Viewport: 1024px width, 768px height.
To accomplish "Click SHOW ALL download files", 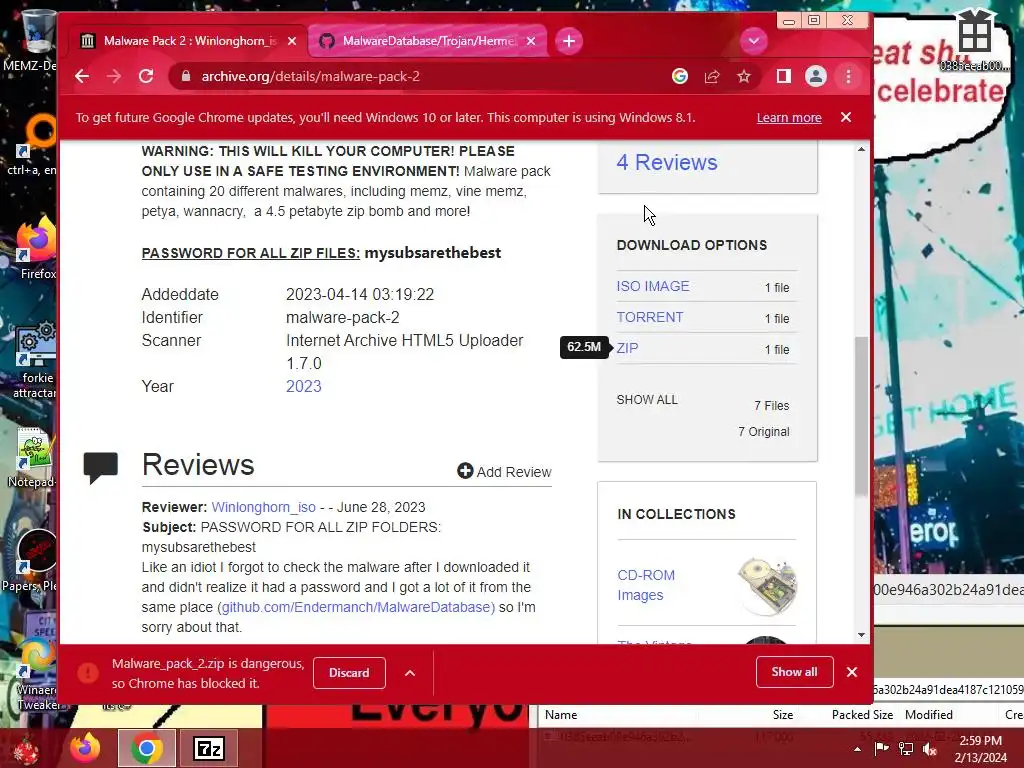I will pos(647,400).
